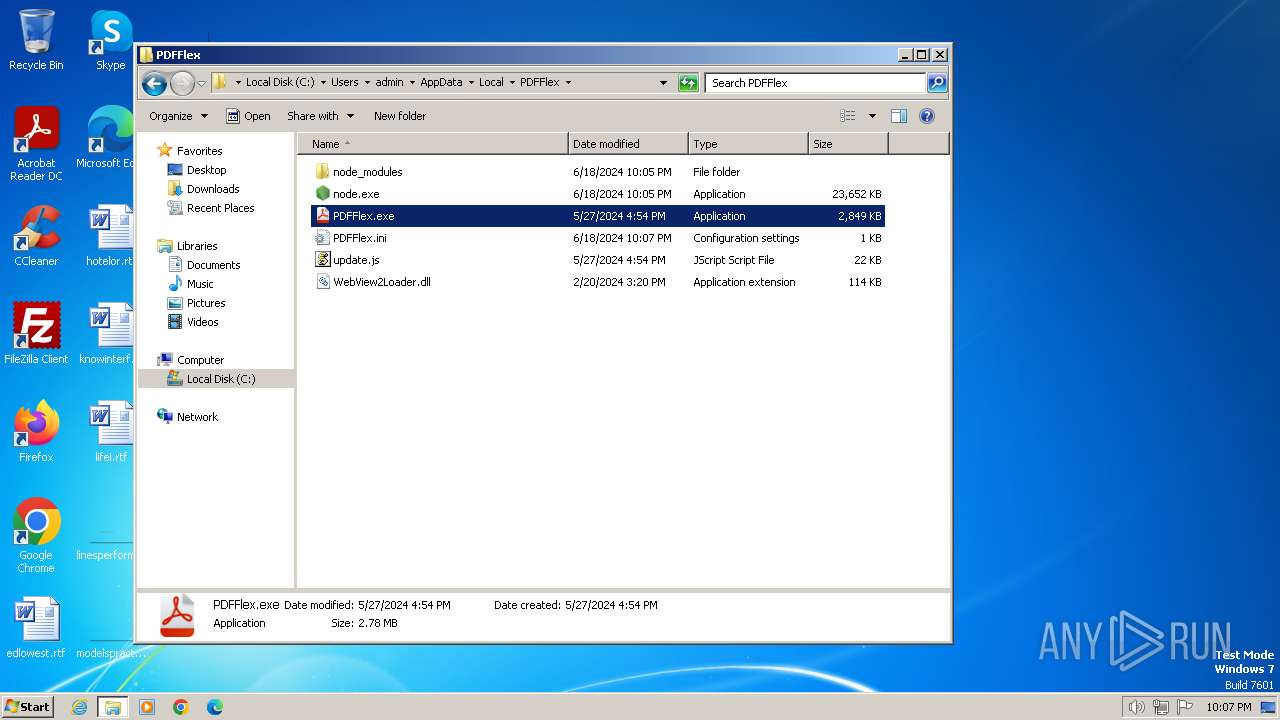This screenshot has height=720, width=1280.
Task: Select the node.exe file icon
Action: (x=322, y=194)
